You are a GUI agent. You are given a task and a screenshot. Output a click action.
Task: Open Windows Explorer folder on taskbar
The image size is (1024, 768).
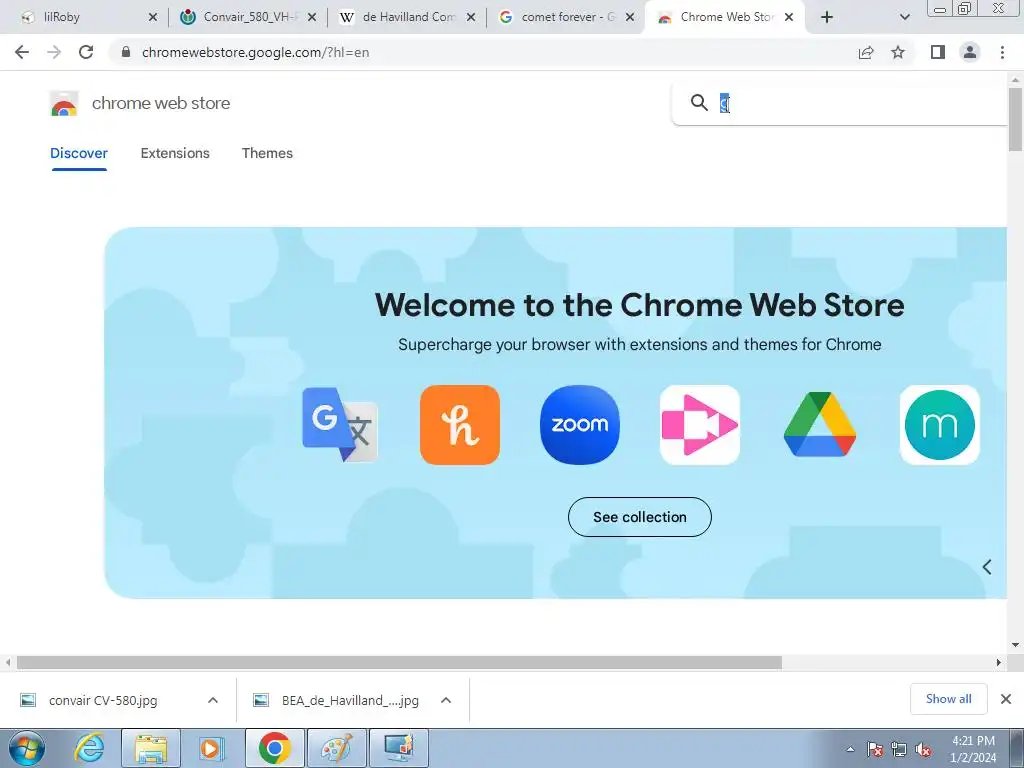tap(150, 748)
